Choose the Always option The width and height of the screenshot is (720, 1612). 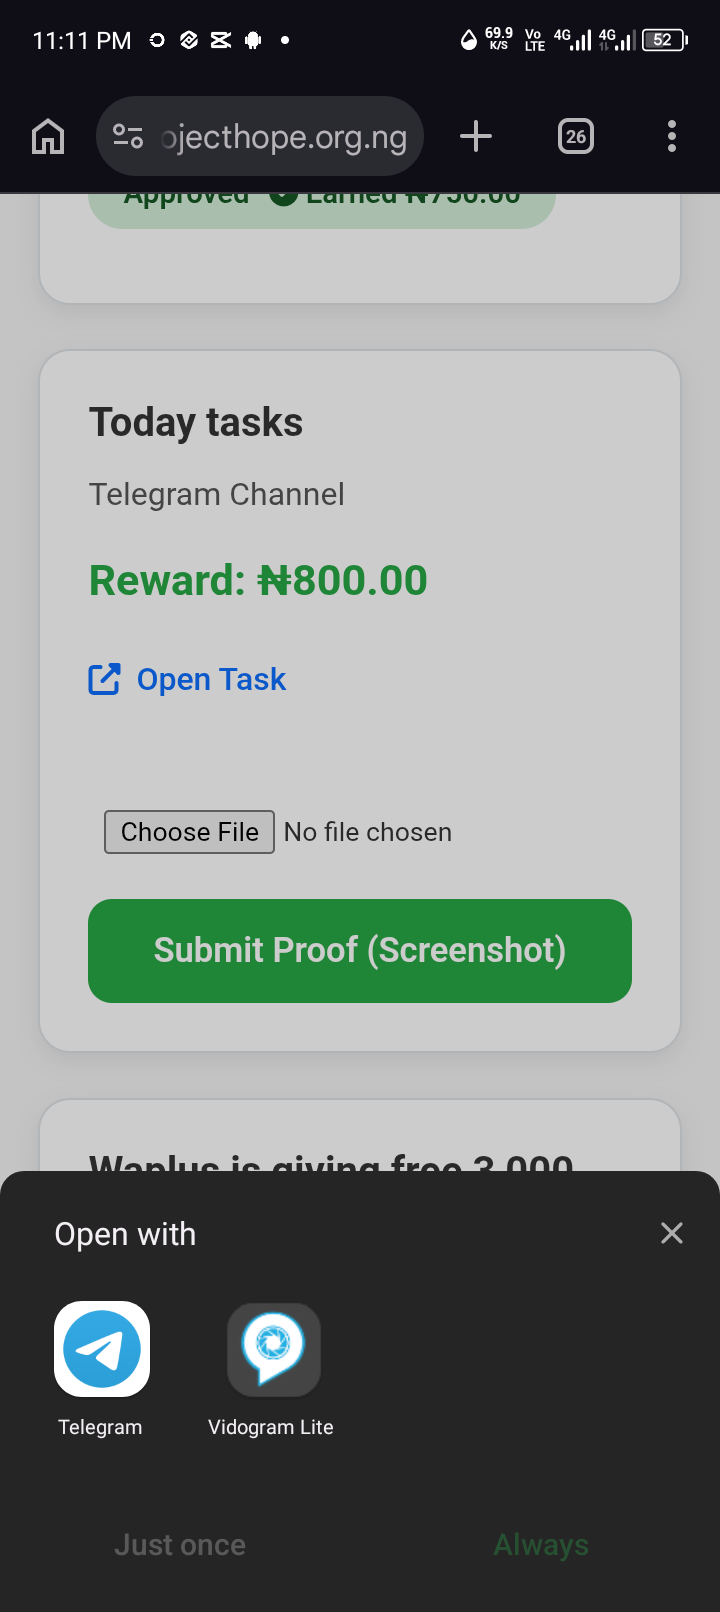tap(541, 1545)
